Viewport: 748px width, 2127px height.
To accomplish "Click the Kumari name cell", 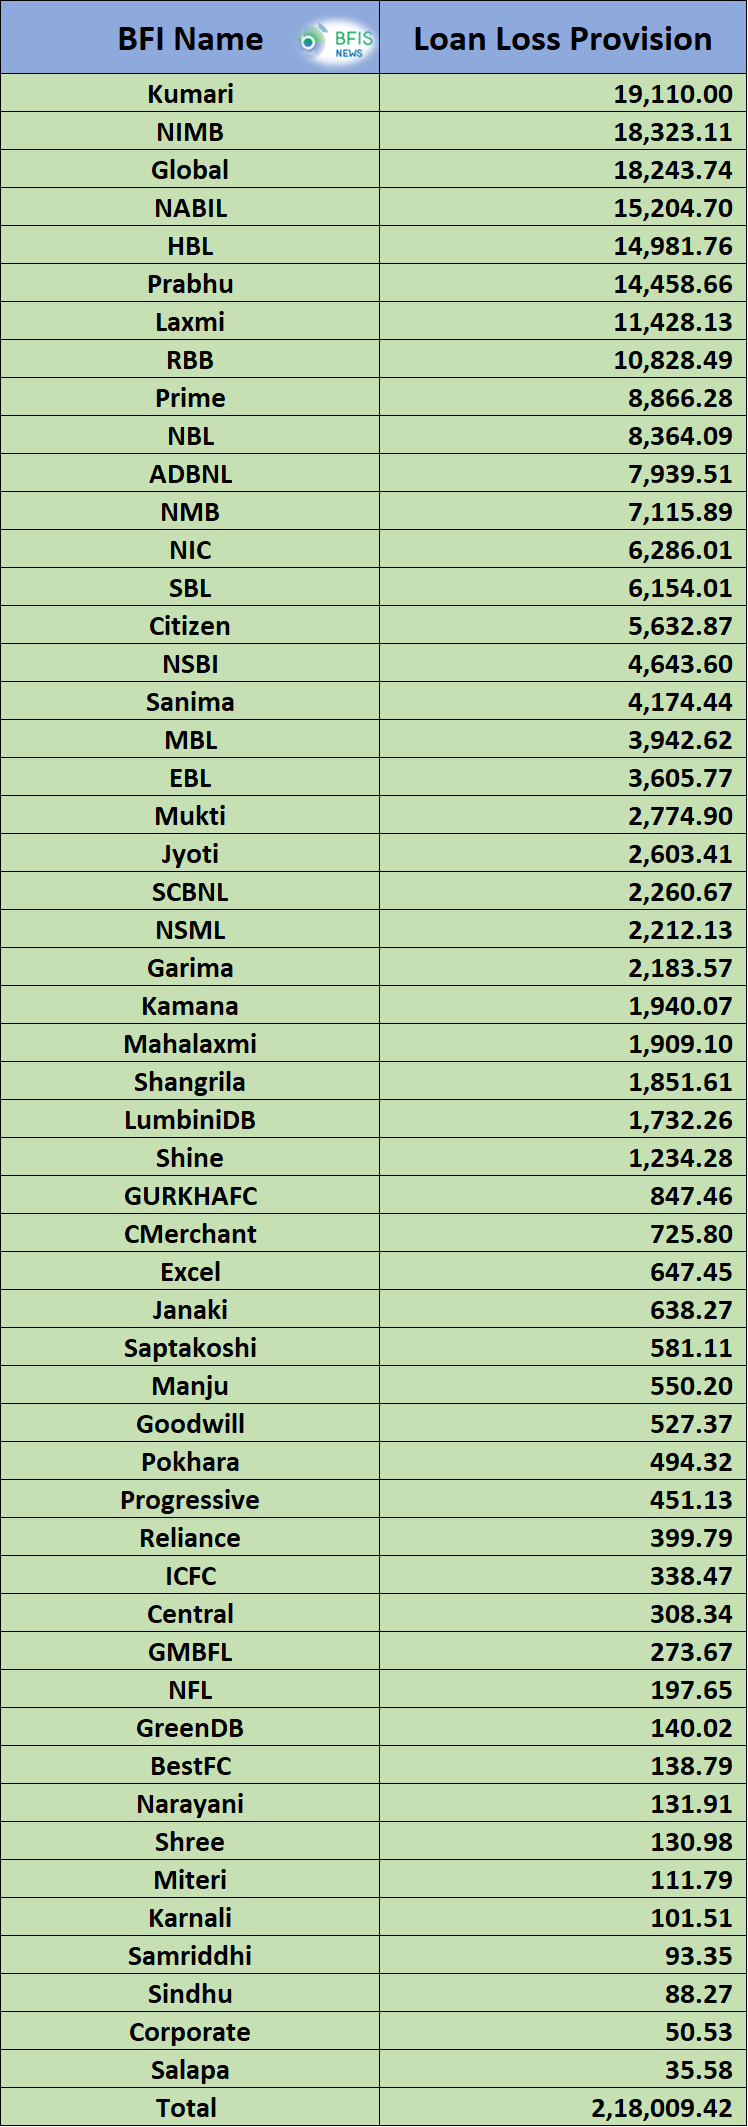I will (x=190, y=94).
